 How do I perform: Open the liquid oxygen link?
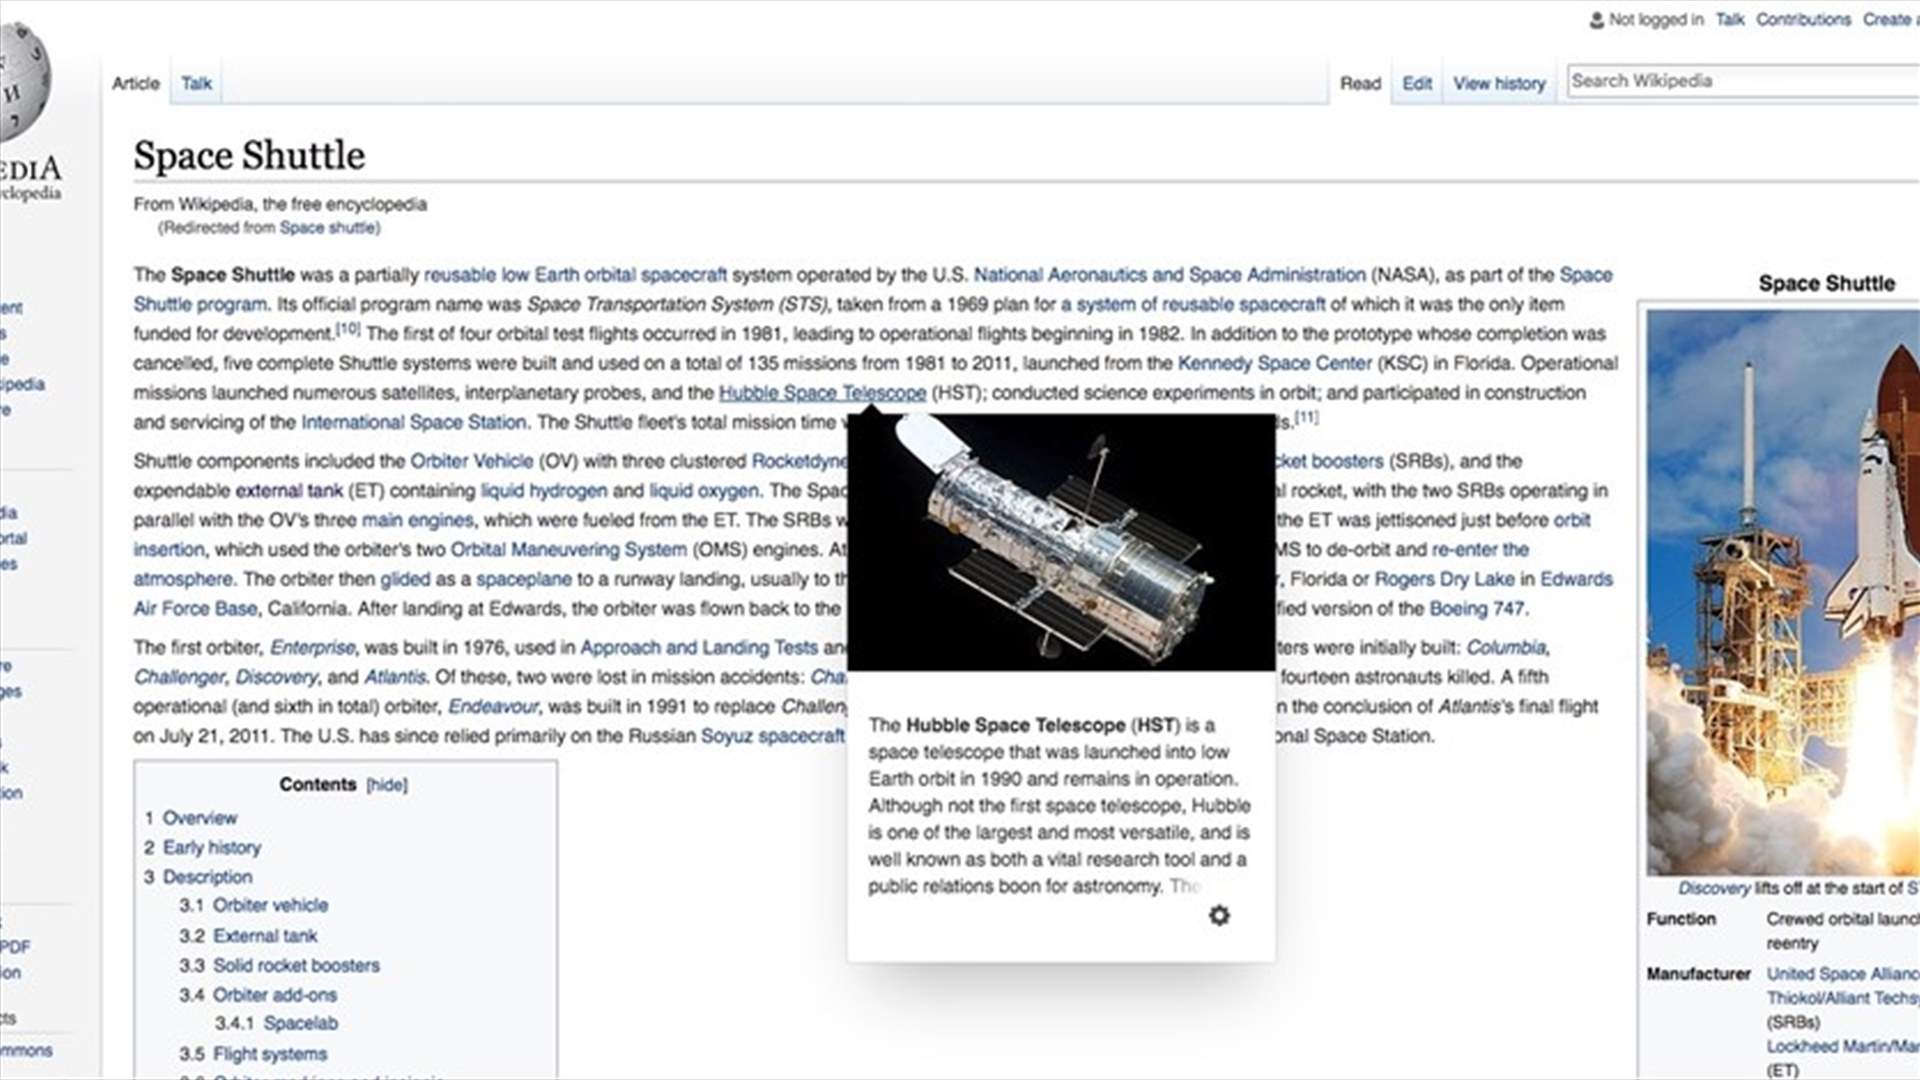click(704, 491)
